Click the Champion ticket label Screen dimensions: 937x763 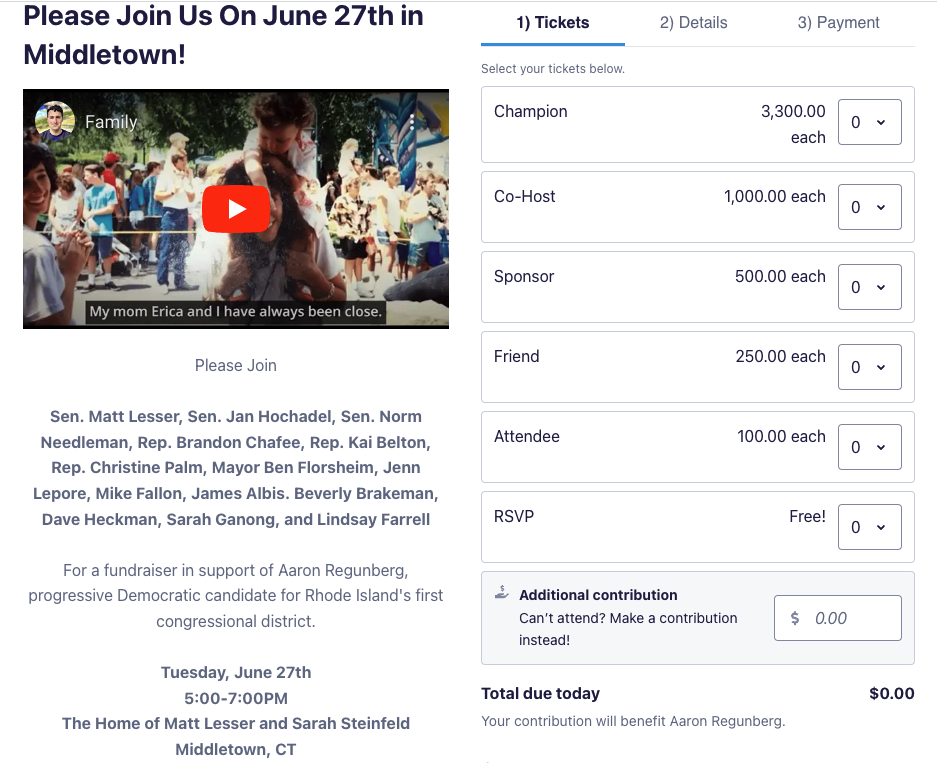point(530,111)
